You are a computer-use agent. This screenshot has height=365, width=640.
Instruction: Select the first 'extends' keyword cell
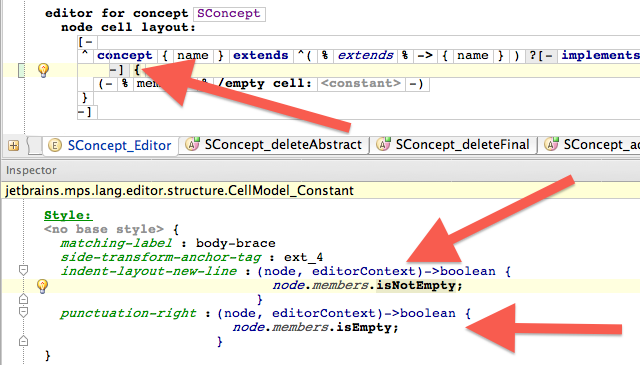tap(261, 56)
